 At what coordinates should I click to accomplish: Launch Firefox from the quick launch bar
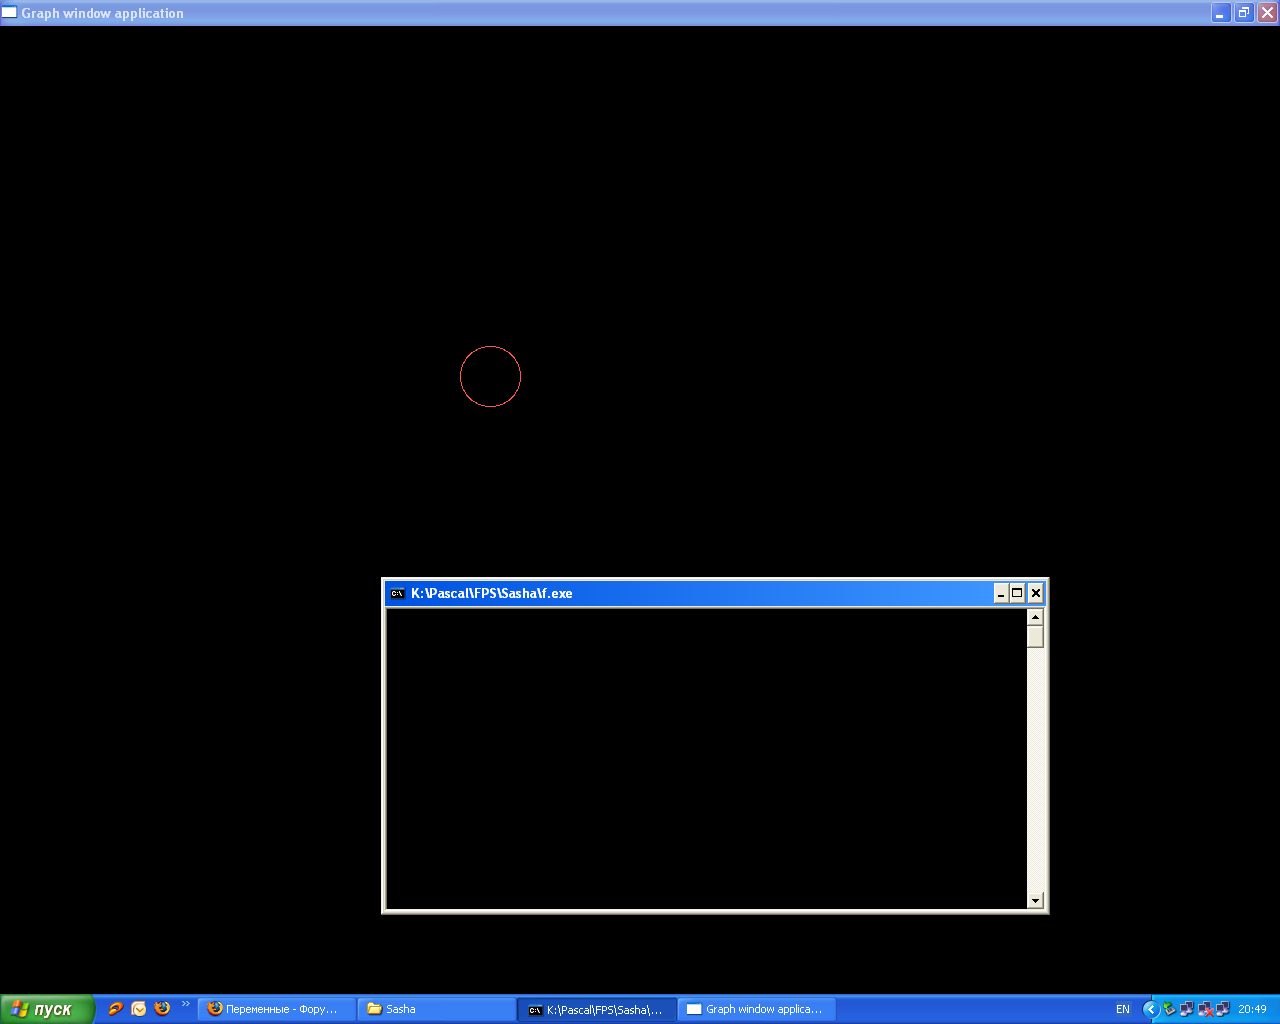pyautogui.click(x=162, y=1009)
